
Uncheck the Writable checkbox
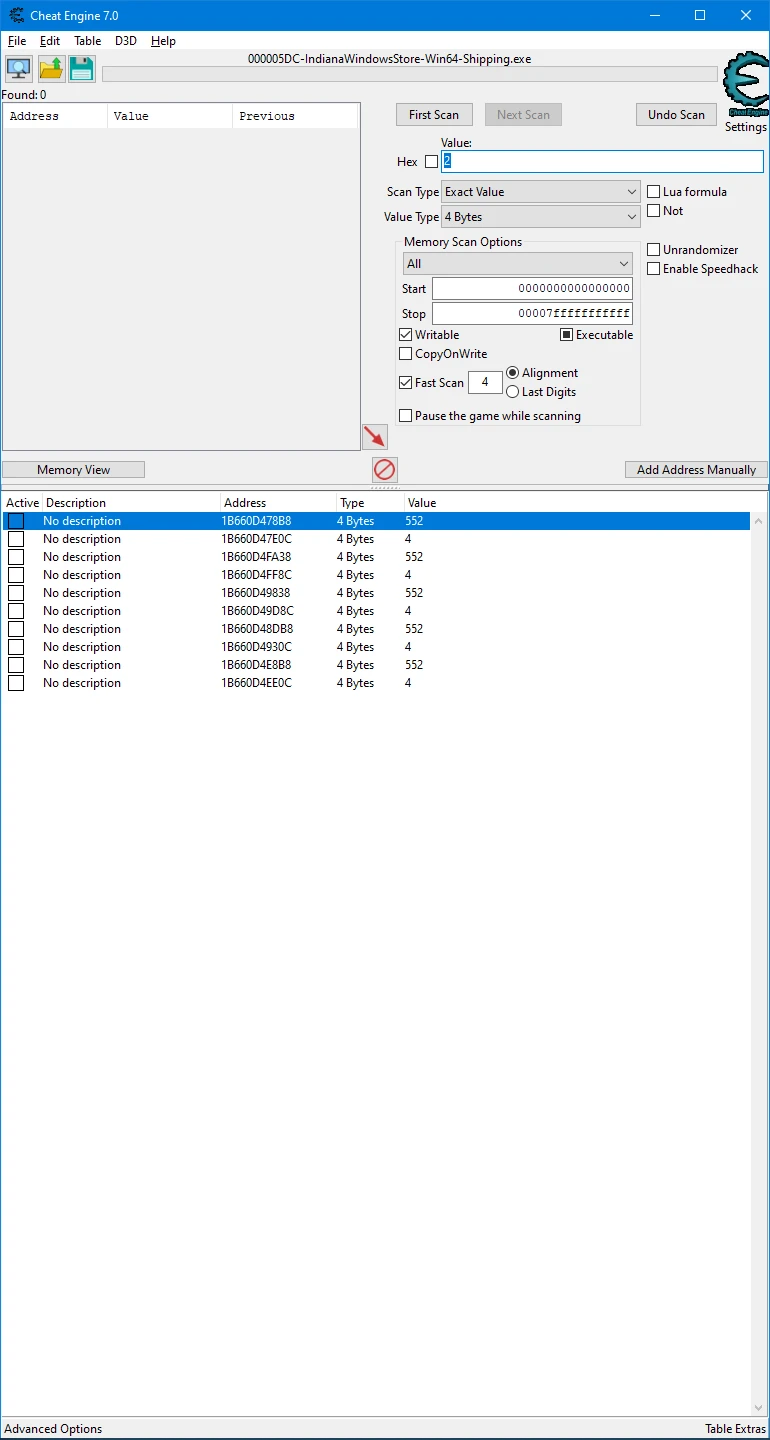406,335
